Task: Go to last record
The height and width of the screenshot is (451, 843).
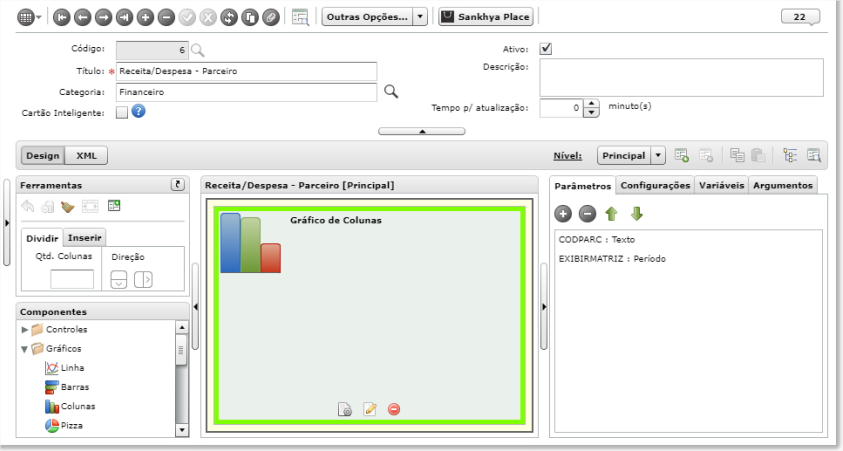Action: [x=124, y=17]
